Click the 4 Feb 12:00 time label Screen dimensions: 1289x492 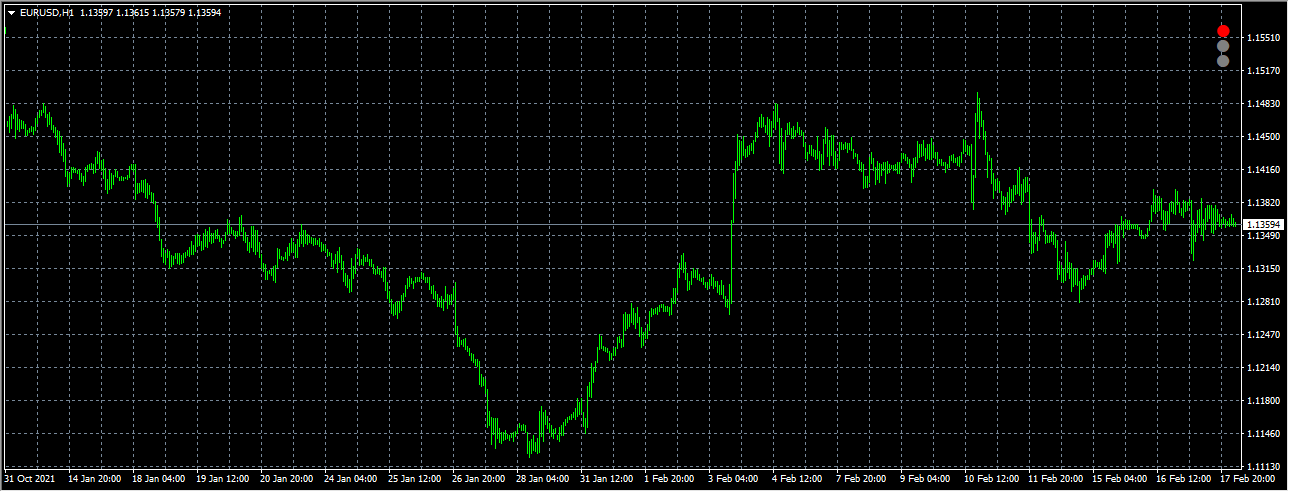click(x=798, y=479)
